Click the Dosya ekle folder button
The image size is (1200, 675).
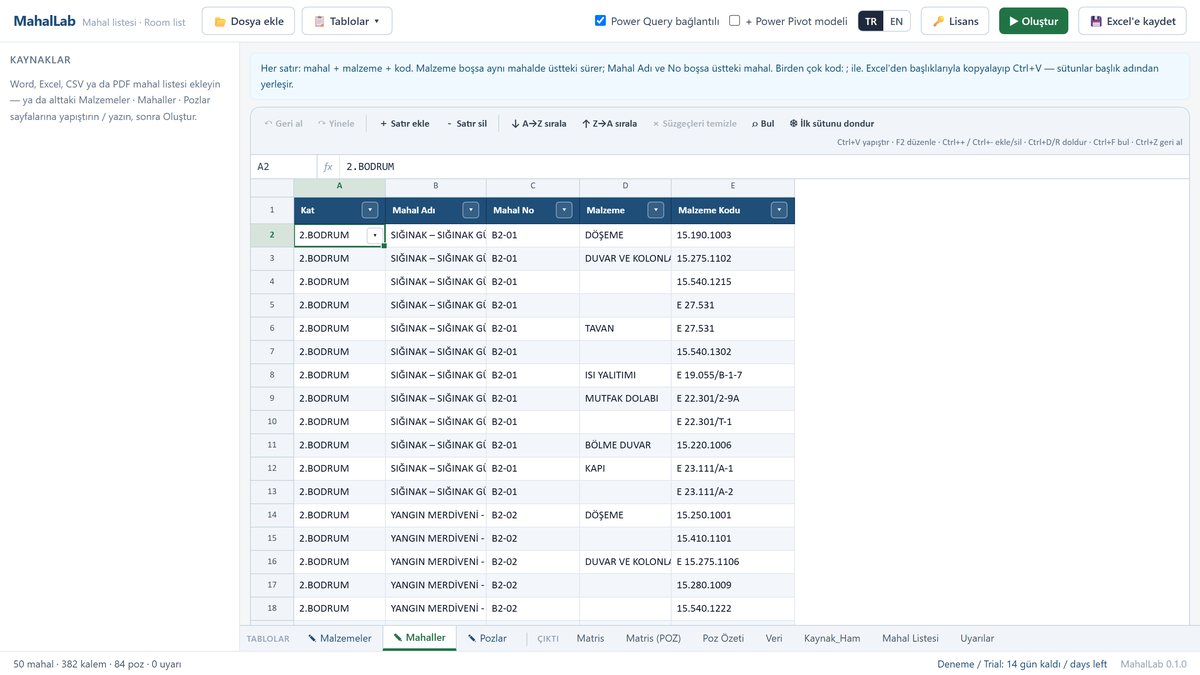247,21
